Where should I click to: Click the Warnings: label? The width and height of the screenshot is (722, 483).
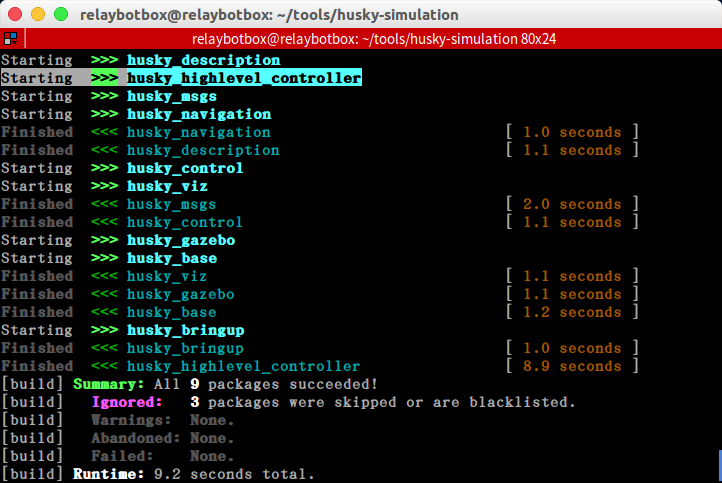(x=131, y=420)
